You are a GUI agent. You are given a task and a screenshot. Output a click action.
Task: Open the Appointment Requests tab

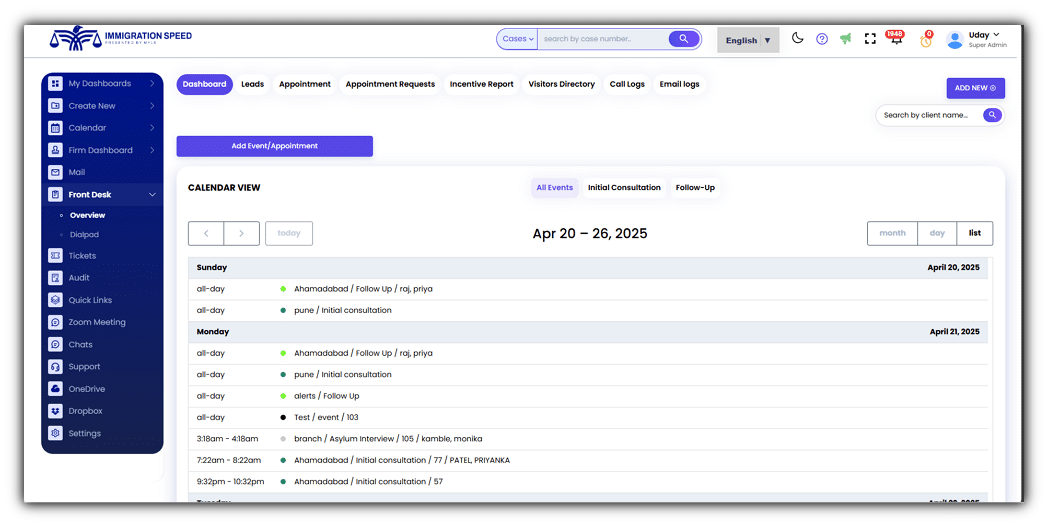tap(390, 84)
